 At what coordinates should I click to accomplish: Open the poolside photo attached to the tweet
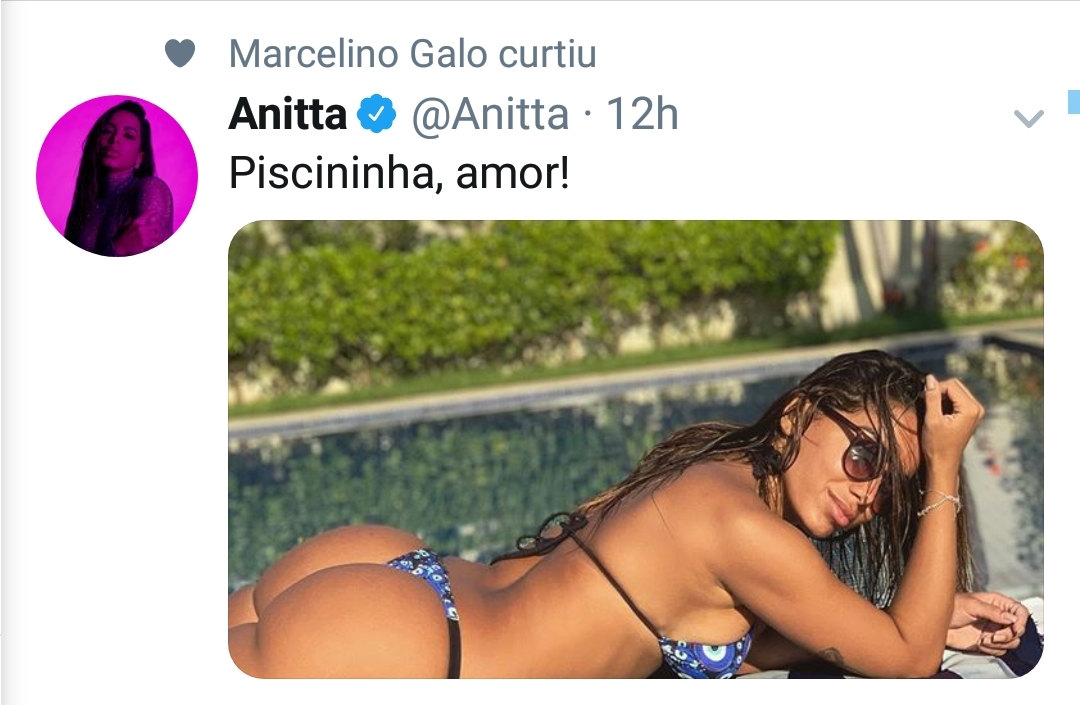pos(636,450)
